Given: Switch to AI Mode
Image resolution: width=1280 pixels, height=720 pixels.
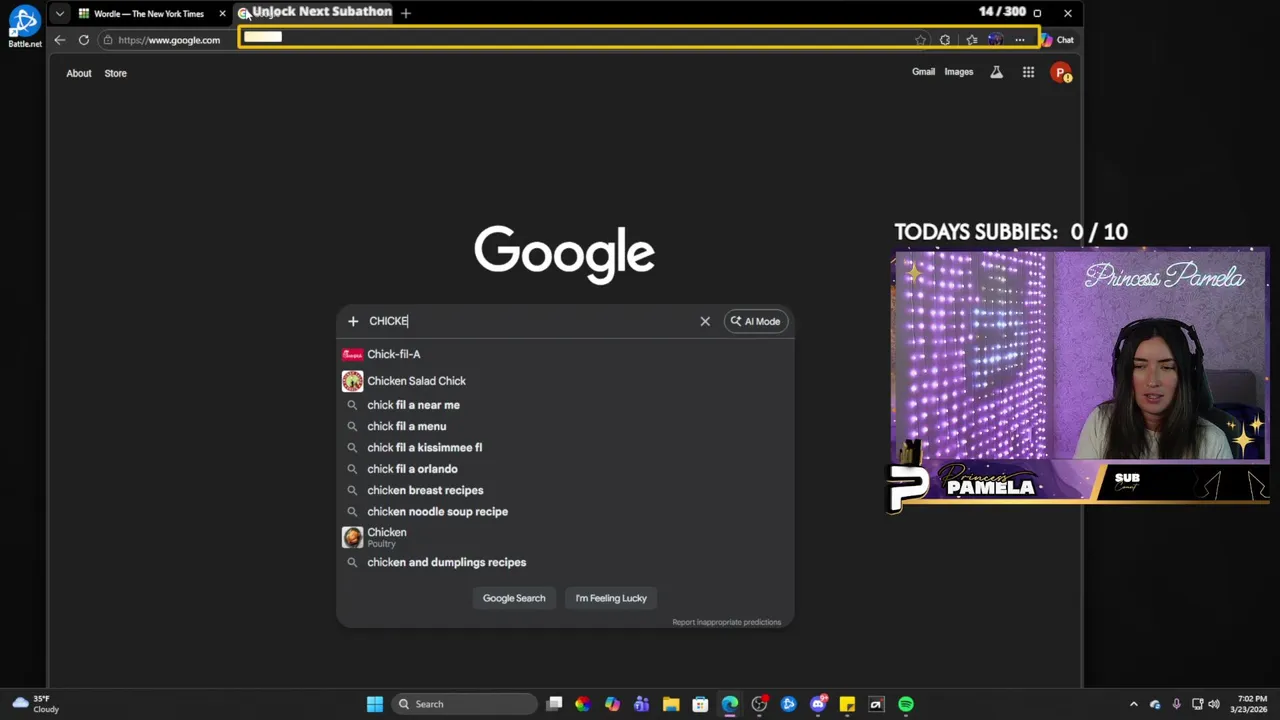Looking at the screenshot, I should 755,321.
